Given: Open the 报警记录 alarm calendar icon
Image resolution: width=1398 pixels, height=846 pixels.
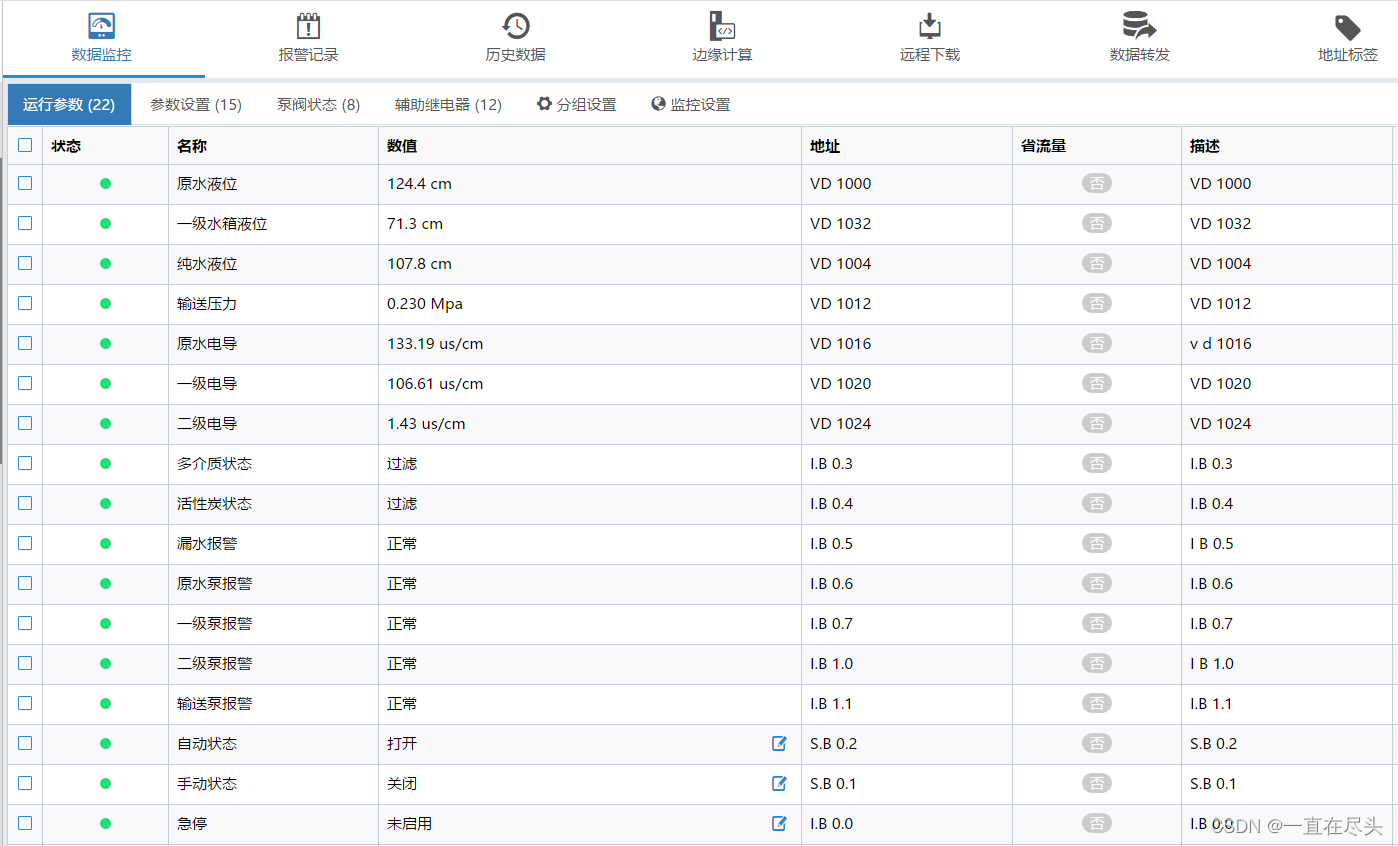Looking at the screenshot, I should coord(308,26).
